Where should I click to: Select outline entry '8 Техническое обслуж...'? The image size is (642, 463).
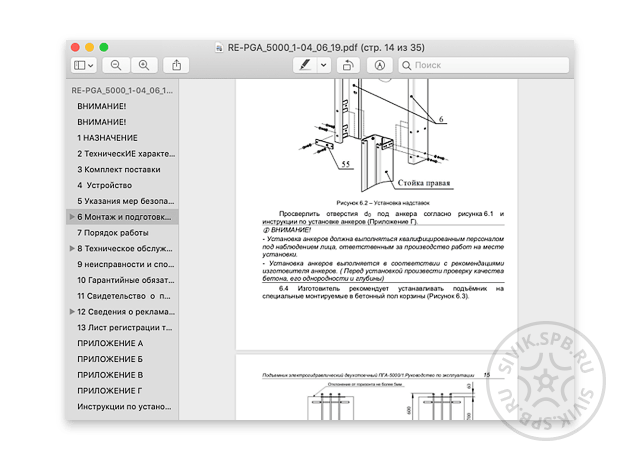[125, 248]
